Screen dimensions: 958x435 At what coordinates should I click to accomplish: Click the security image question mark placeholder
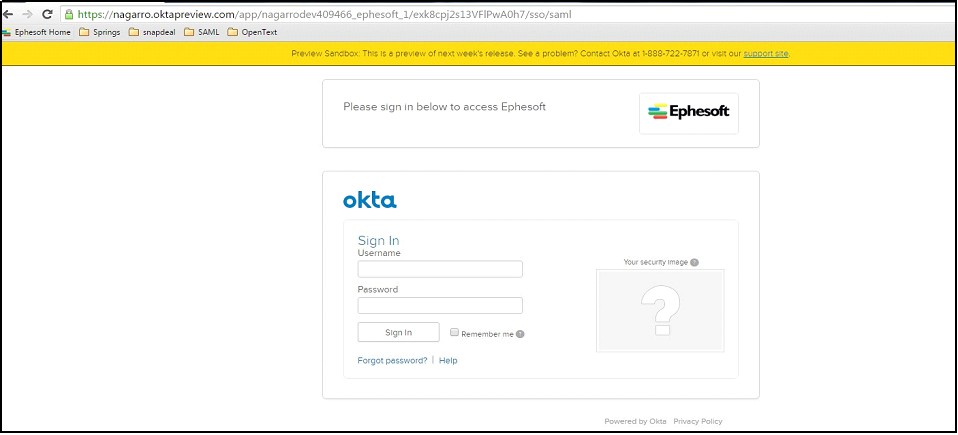(x=660, y=310)
